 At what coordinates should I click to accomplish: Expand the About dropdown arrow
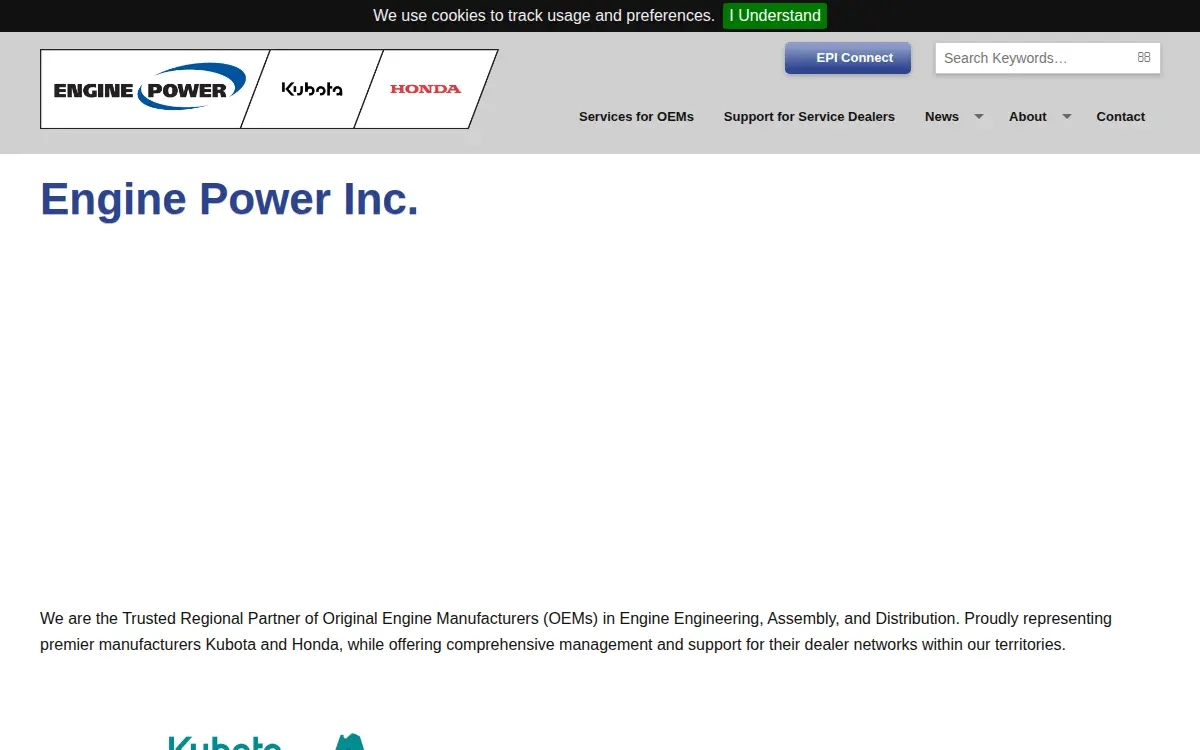[1067, 117]
